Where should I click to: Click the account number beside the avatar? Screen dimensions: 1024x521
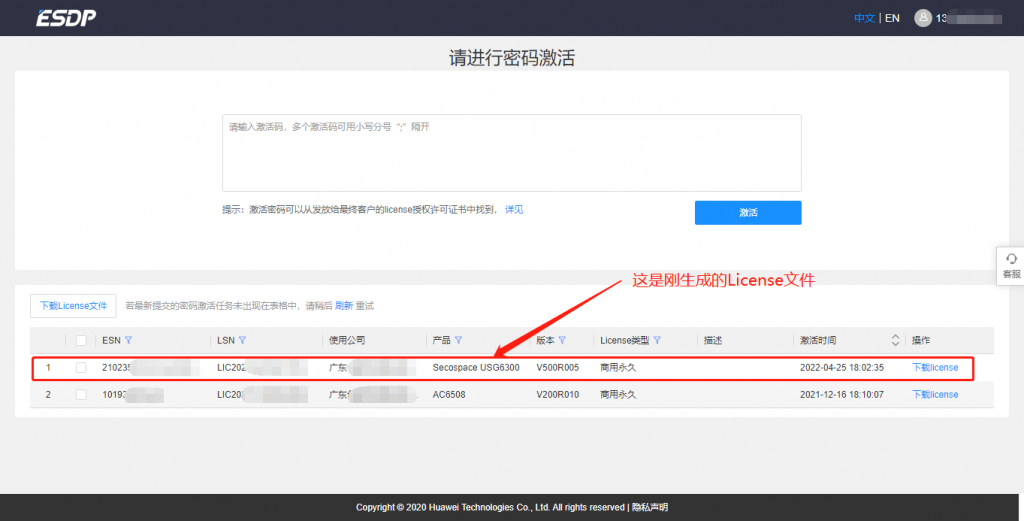click(968, 18)
